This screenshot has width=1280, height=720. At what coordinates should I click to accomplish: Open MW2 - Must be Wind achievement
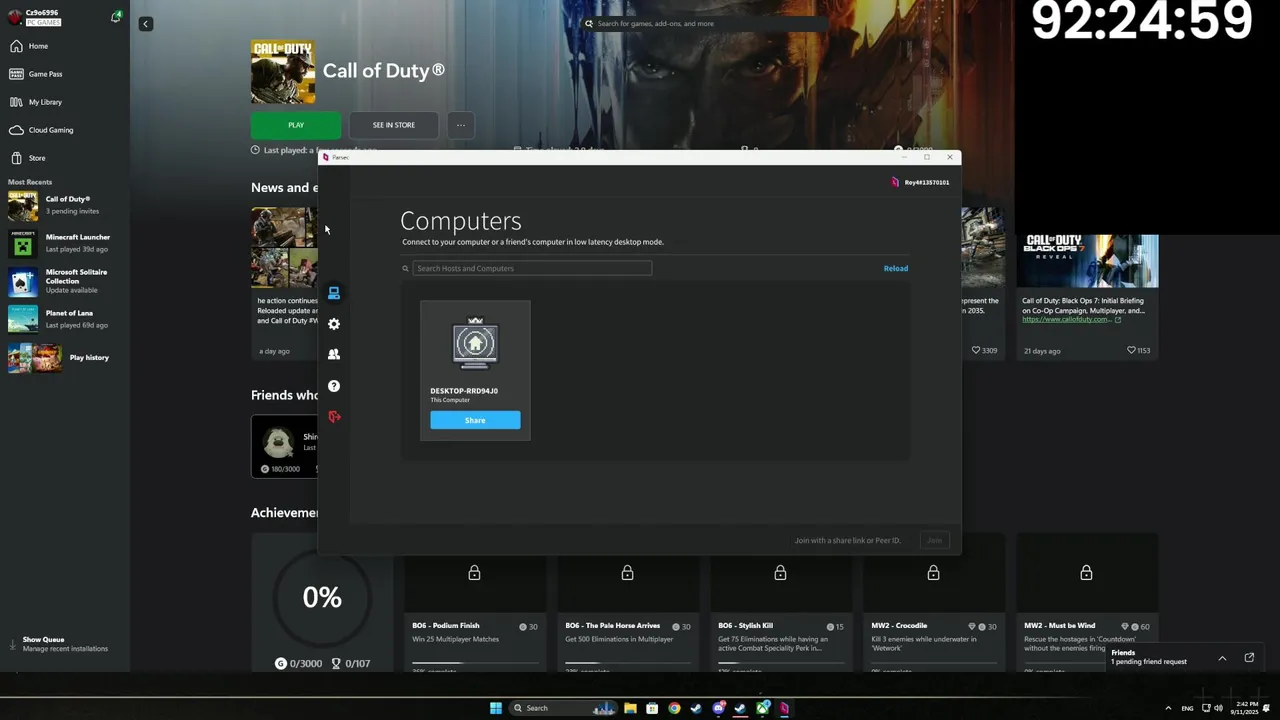tap(1087, 600)
